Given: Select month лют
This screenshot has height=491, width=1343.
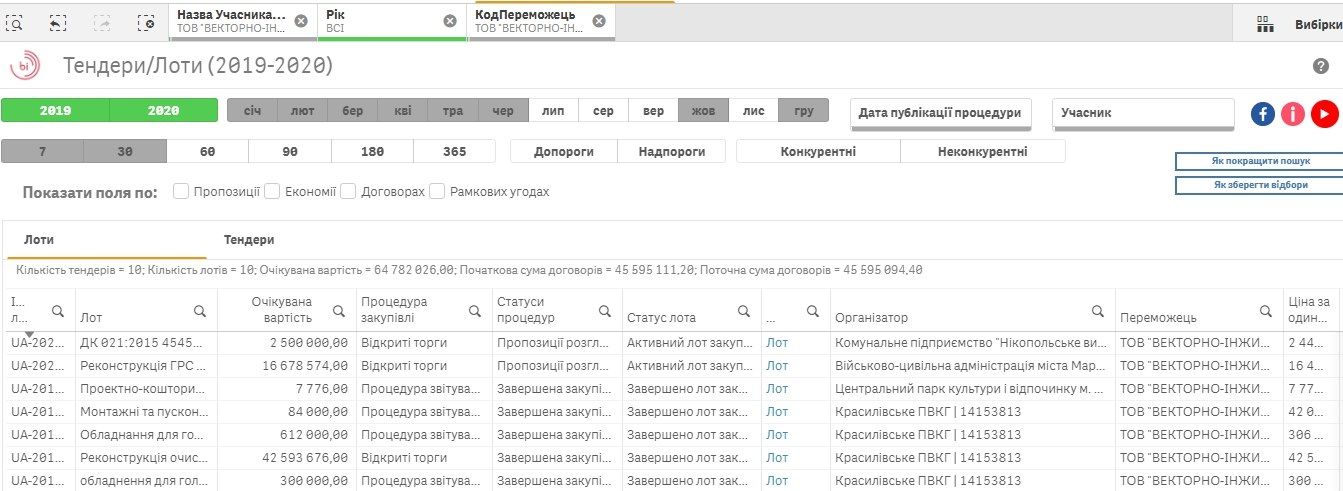Looking at the screenshot, I should [302, 111].
